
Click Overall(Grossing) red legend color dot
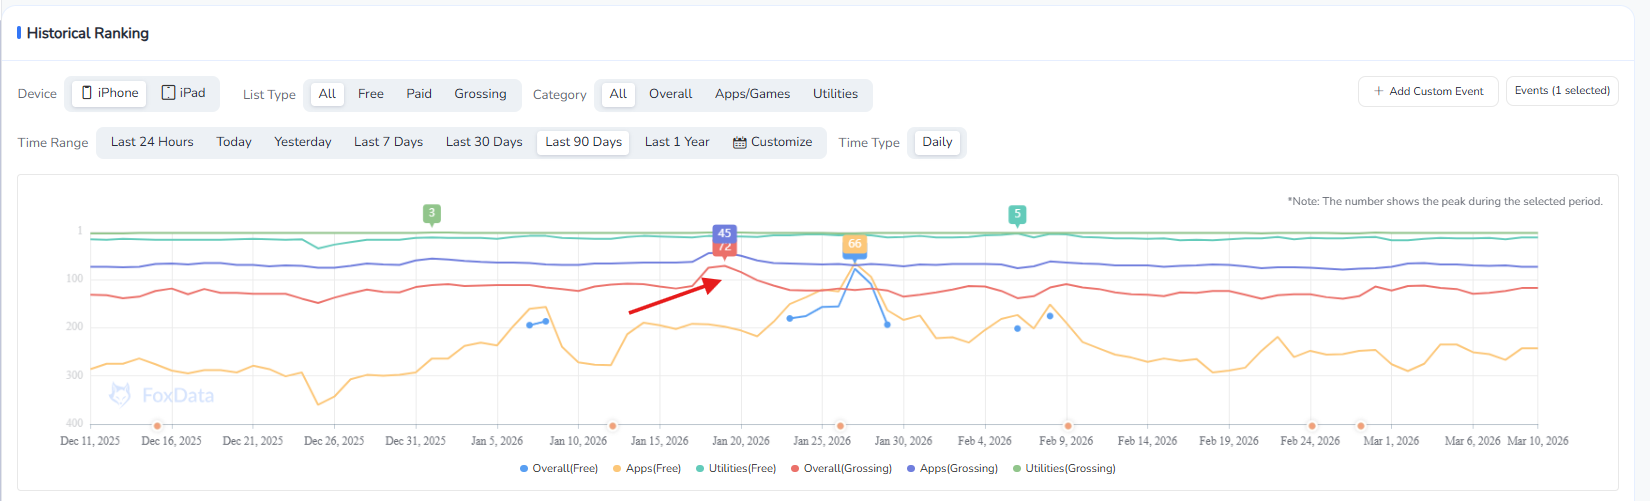point(795,468)
